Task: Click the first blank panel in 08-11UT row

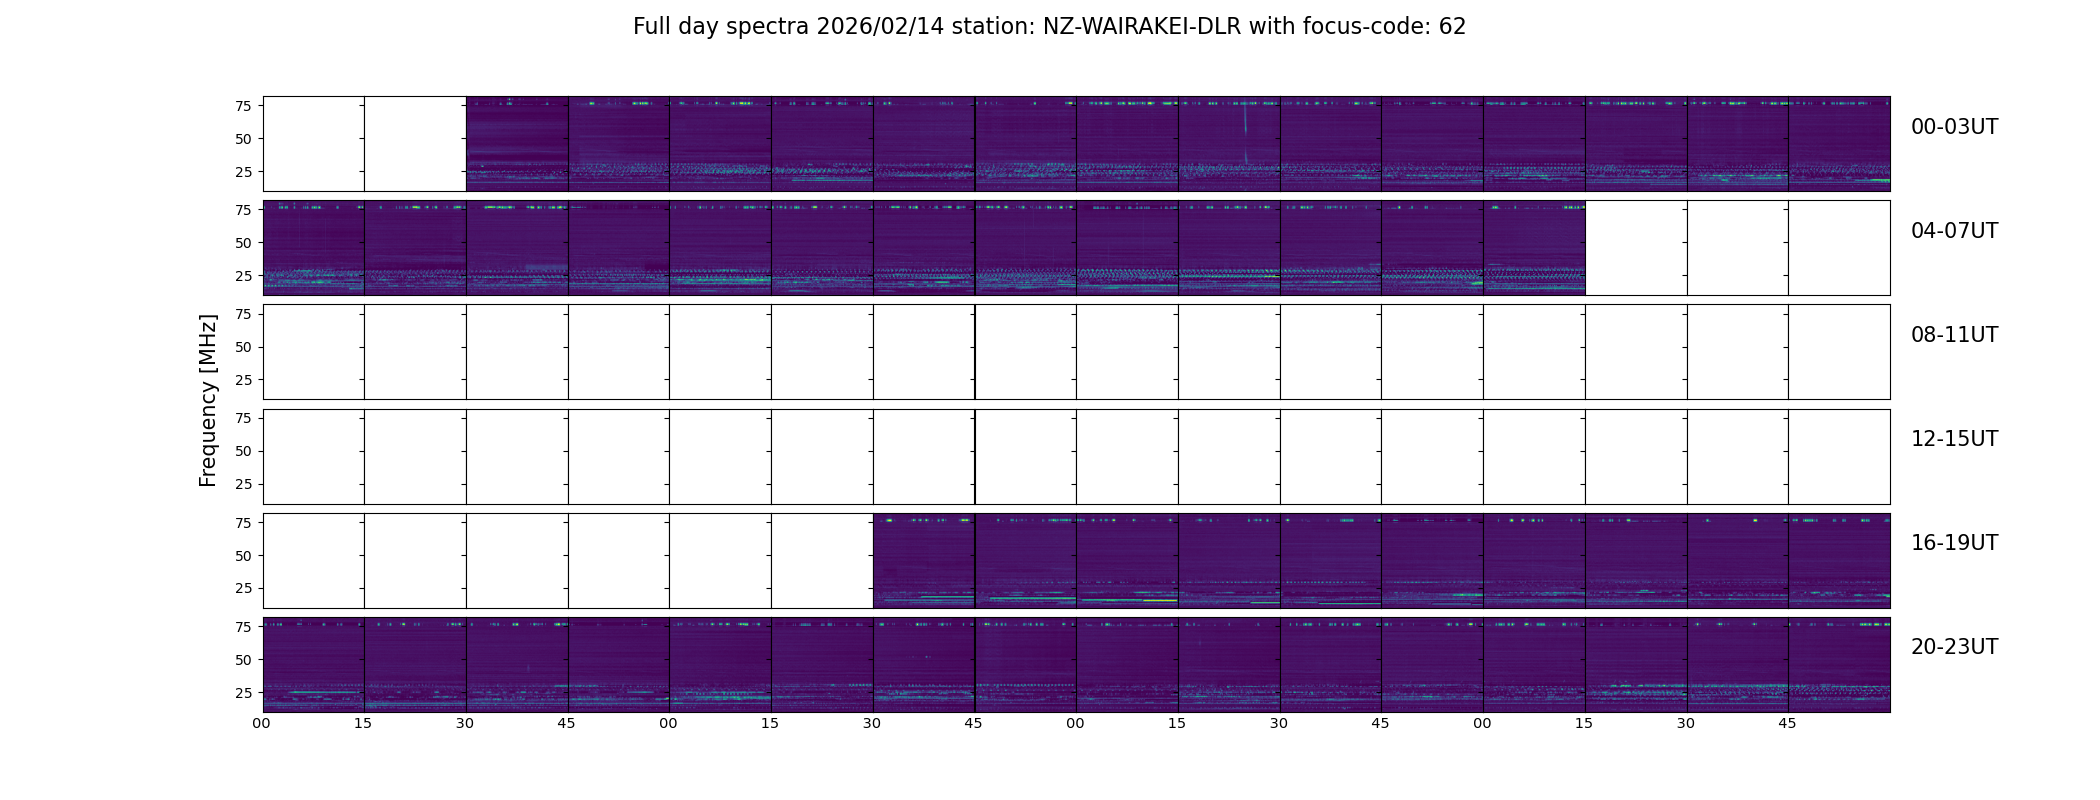Action: click(314, 352)
